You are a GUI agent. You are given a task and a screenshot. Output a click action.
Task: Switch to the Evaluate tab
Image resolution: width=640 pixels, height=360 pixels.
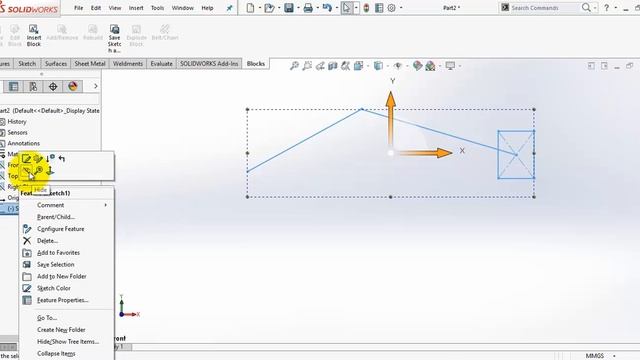tap(161, 64)
